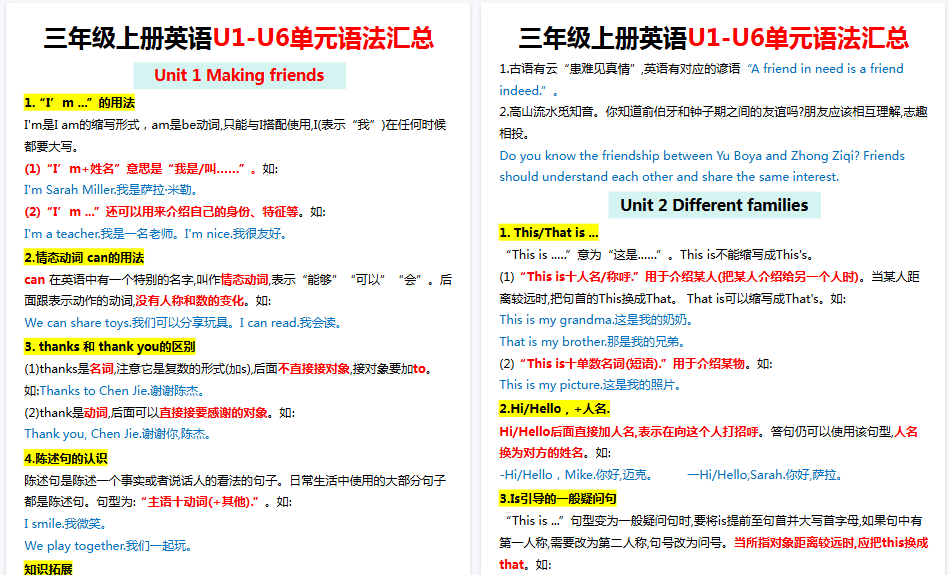Image resolution: width=949 pixels, height=575 pixels.
Task: Click the heading 1. This/That is ...
Action: (x=549, y=232)
